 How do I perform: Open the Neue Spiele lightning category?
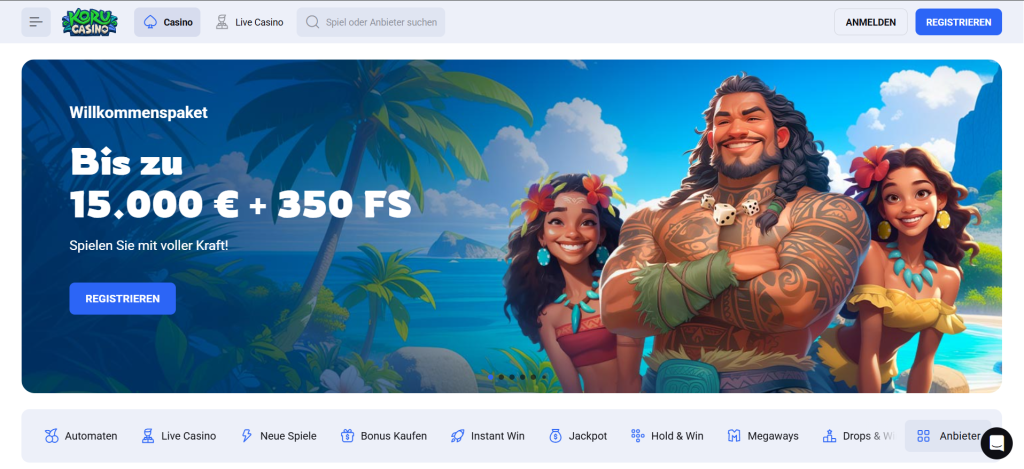pyautogui.click(x=278, y=436)
